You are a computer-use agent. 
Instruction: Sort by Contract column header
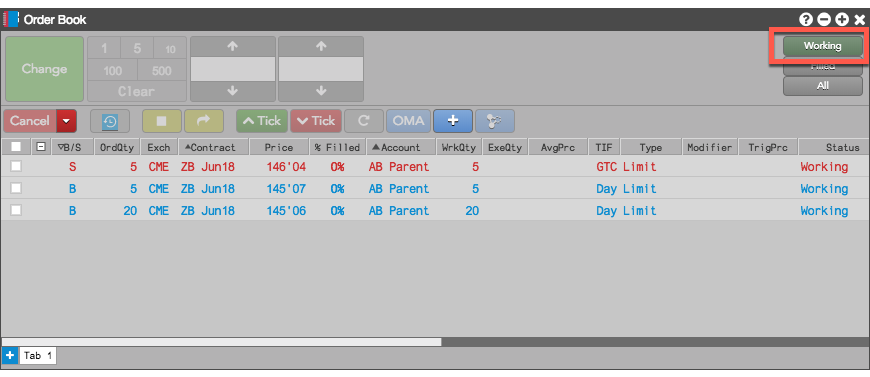click(x=213, y=147)
